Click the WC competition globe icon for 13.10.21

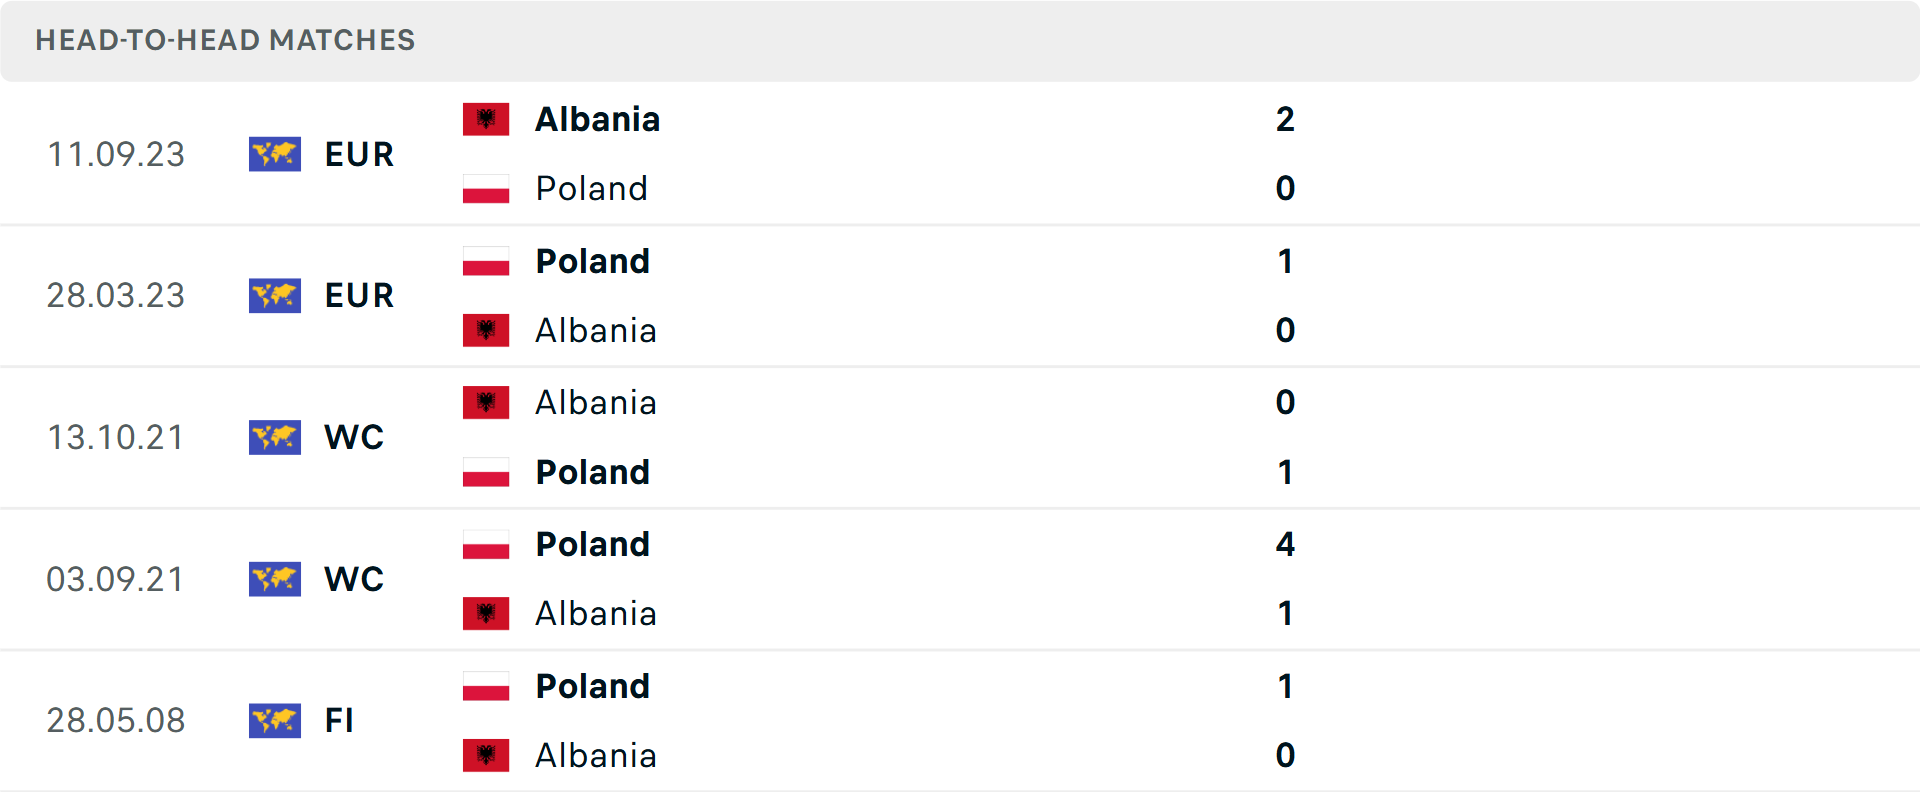[x=274, y=437]
